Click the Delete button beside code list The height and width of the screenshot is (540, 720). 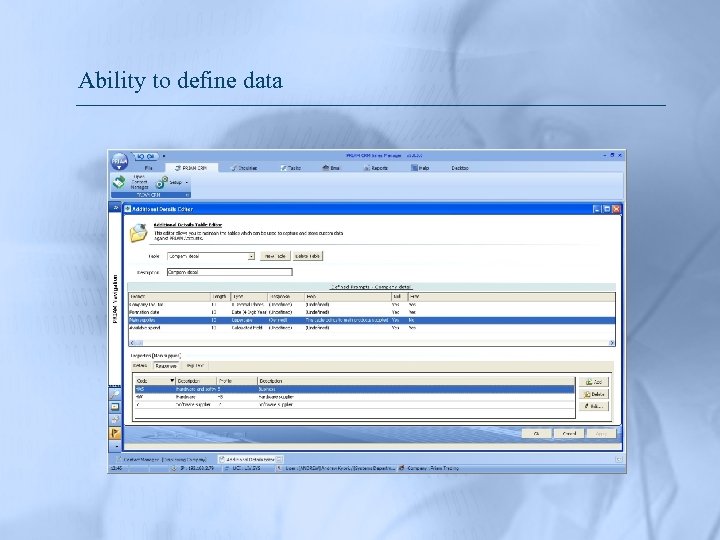(594, 394)
